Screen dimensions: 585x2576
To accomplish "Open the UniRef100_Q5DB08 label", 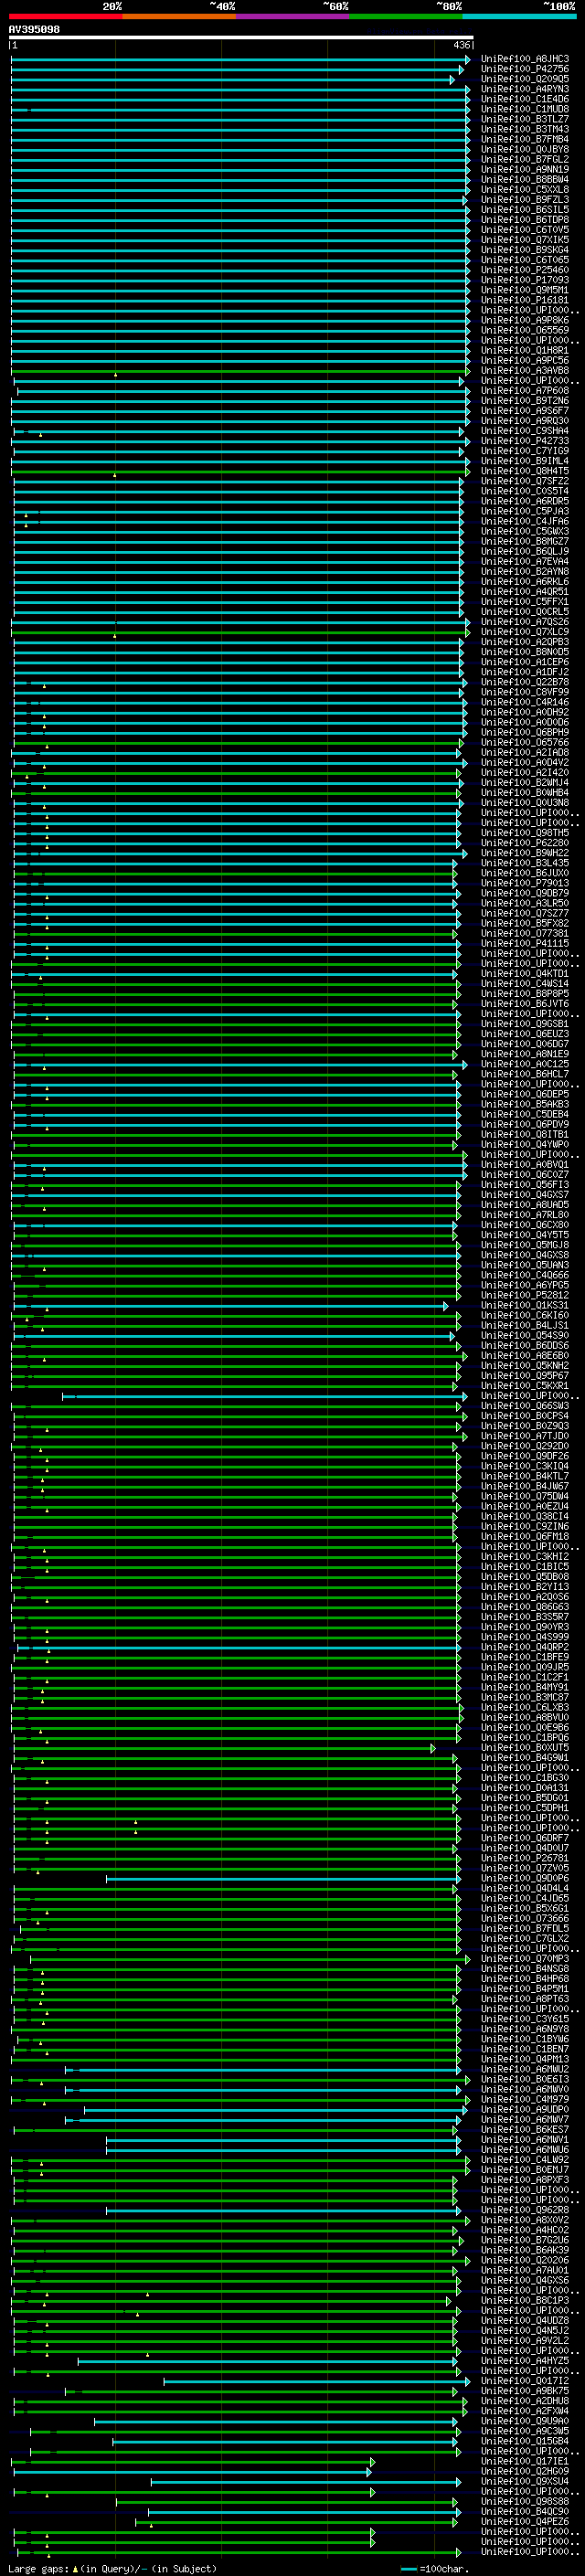I will click(525, 1576).
